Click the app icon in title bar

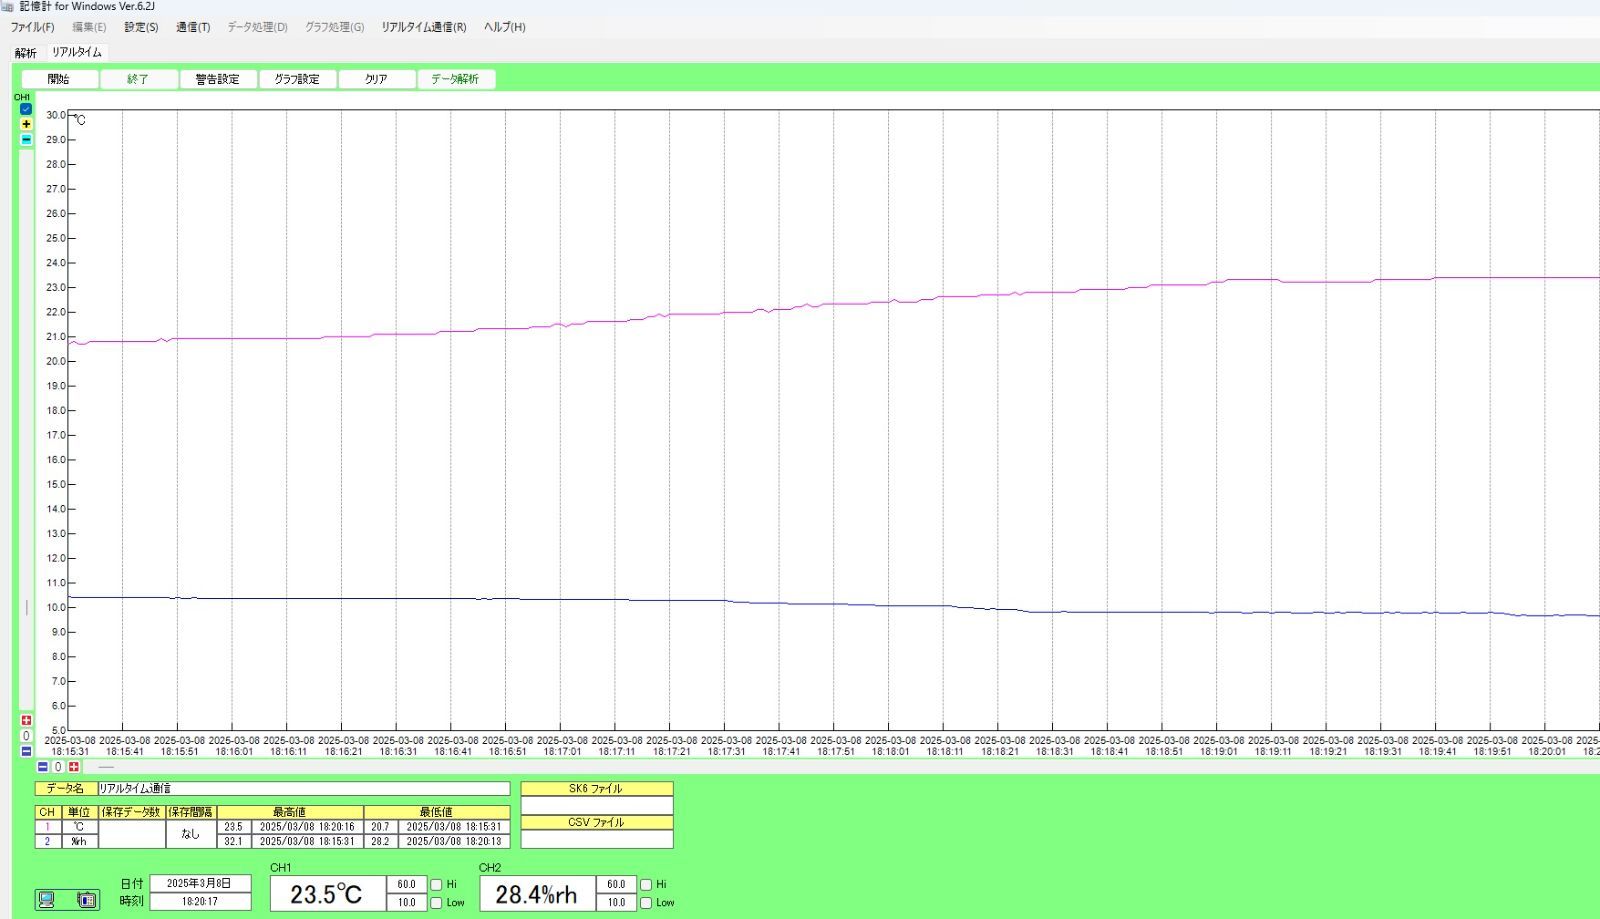pos(8,6)
